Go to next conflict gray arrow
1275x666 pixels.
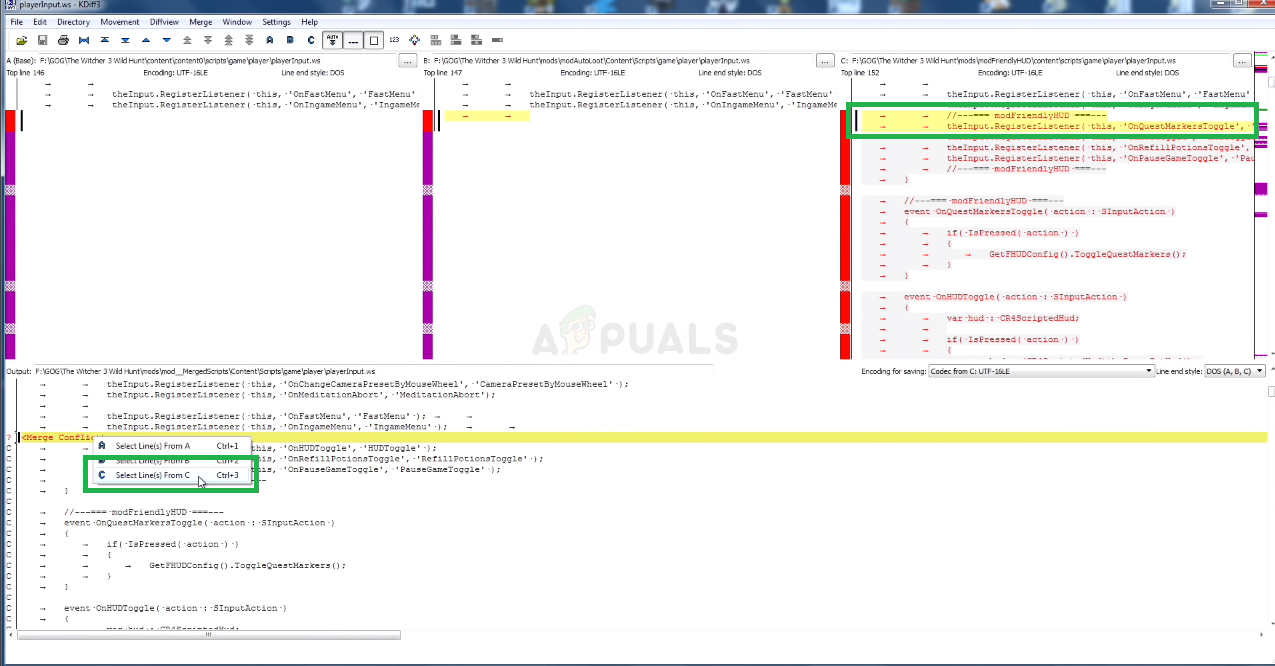tap(208, 40)
